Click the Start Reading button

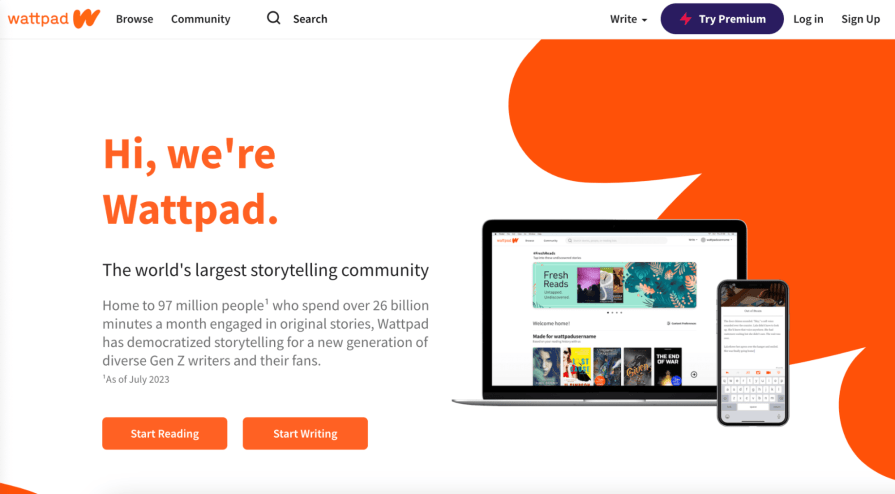pos(164,433)
